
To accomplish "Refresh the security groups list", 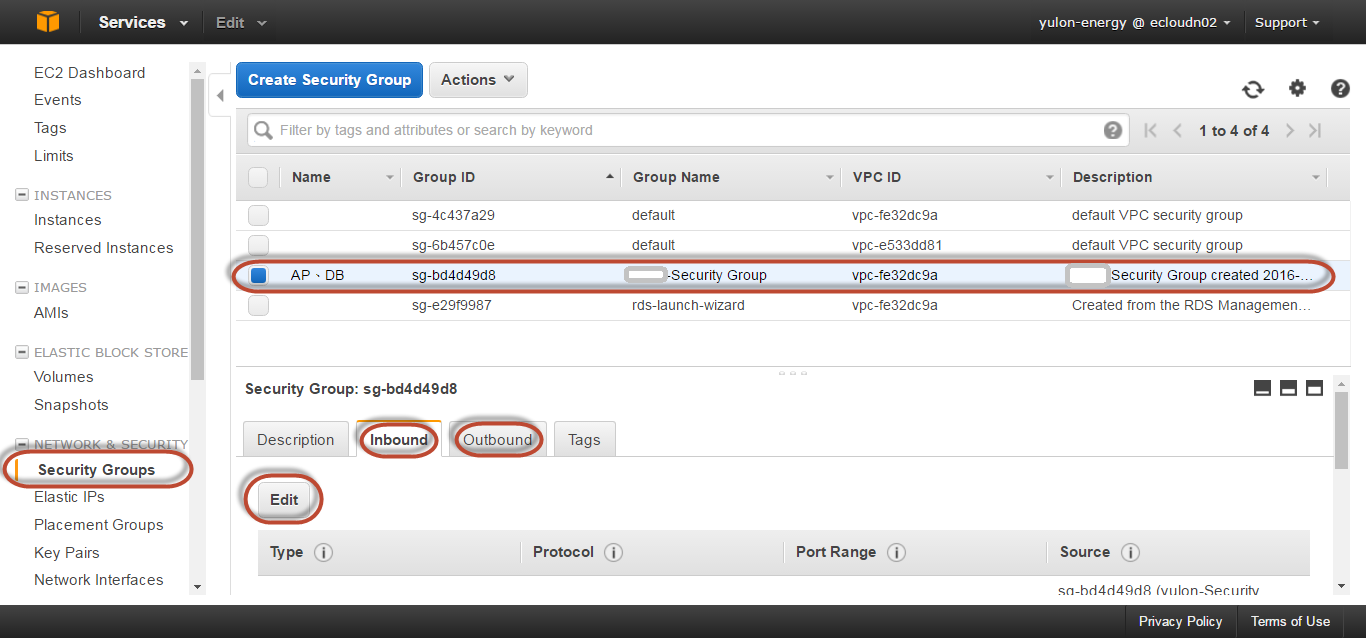I will pyautogui.click(x=1253, y=89).
